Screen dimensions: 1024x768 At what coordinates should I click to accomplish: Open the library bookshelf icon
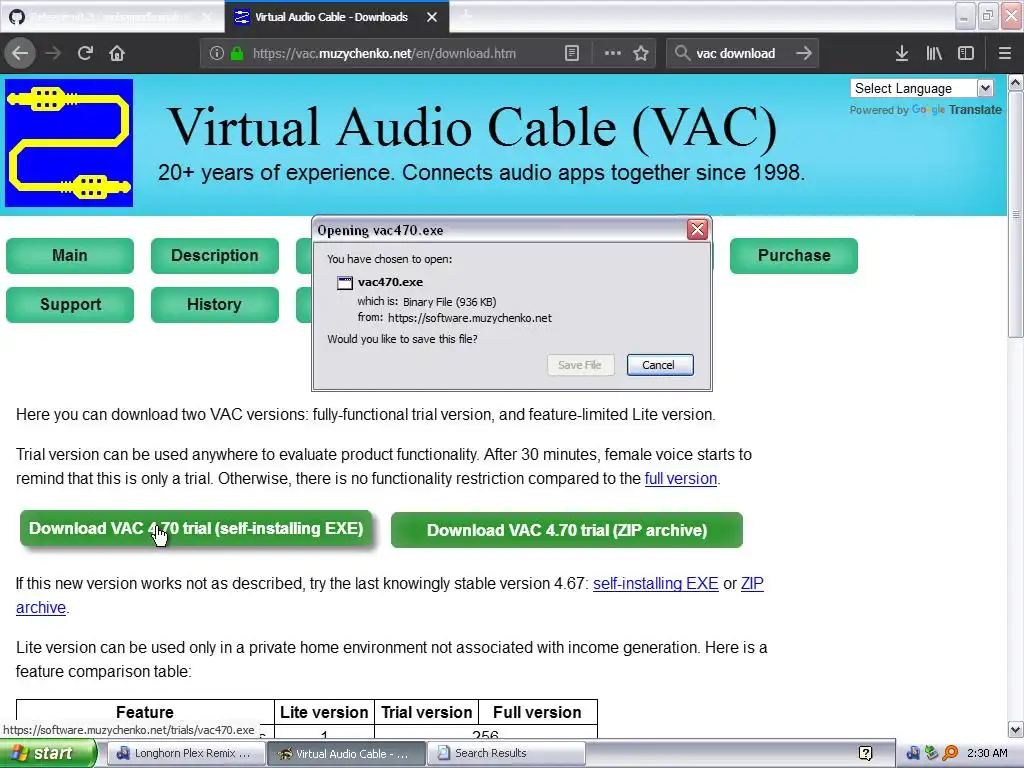934,54
